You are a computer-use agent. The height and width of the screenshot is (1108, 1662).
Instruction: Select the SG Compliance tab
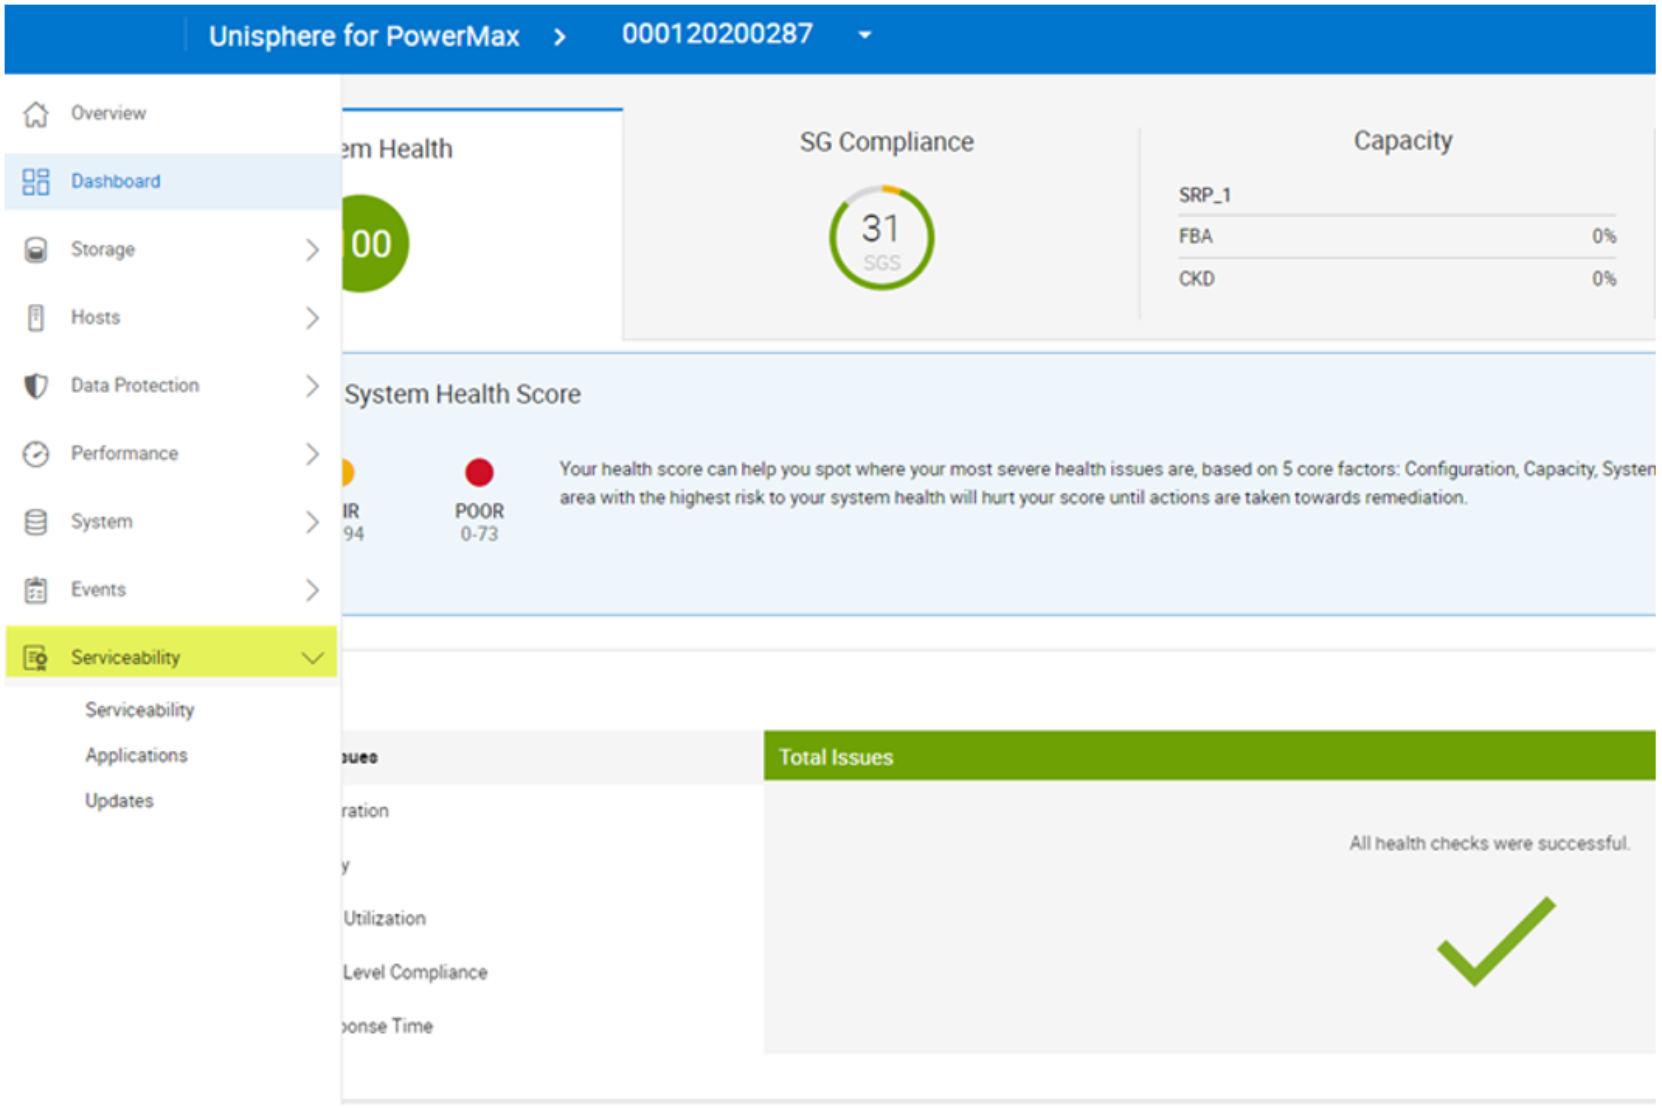pos(881,224)
